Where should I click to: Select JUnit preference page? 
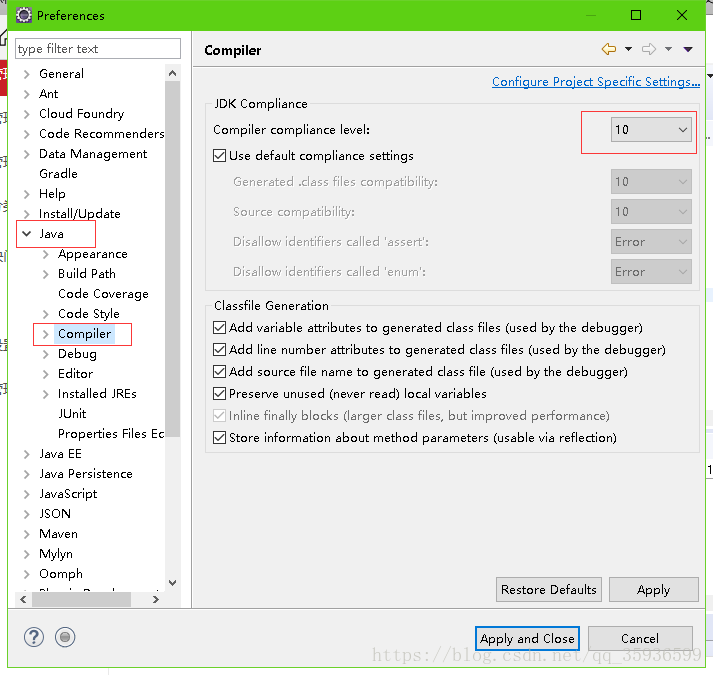(x=72, y=414)
